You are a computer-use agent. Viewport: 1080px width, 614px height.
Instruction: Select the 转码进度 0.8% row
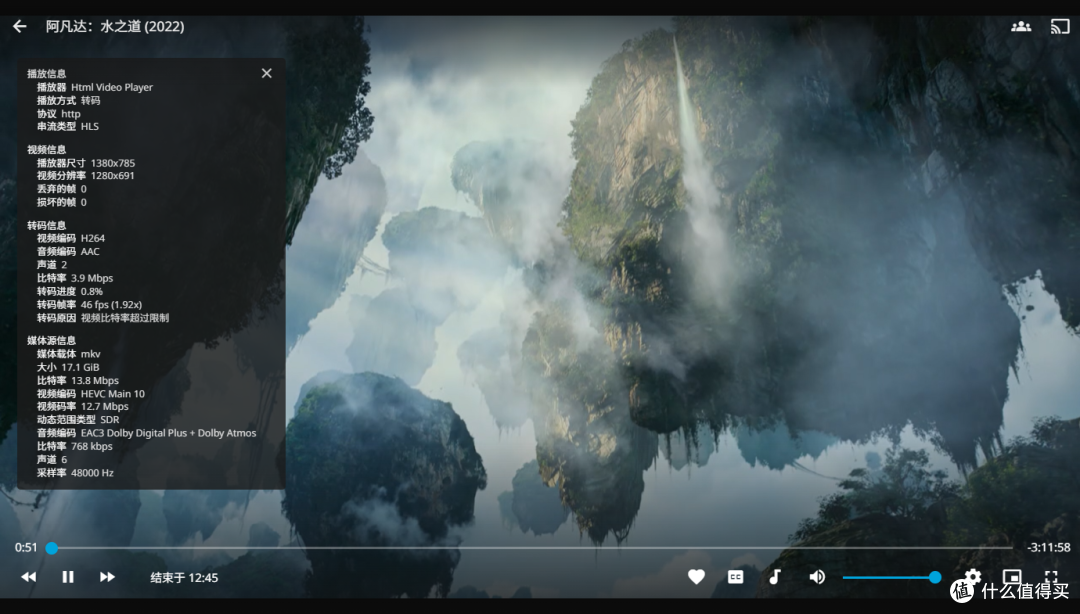tap(70, 291)
